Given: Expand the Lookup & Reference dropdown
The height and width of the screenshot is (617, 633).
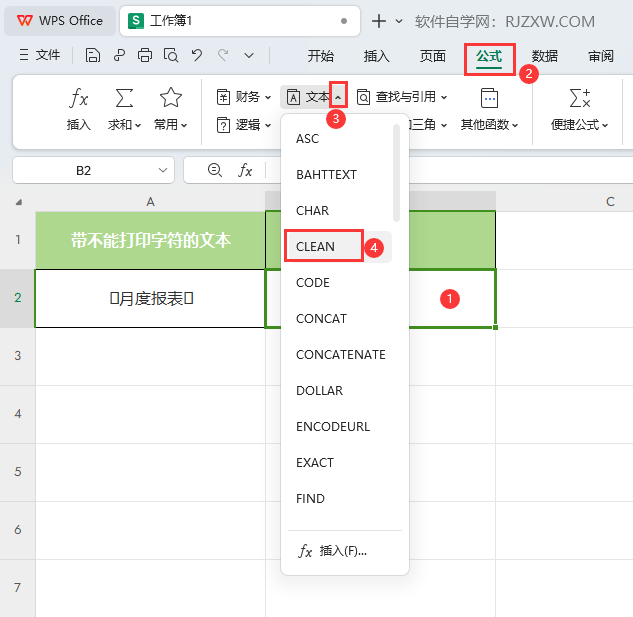Looking at the screenshot, I should point(402,97).
